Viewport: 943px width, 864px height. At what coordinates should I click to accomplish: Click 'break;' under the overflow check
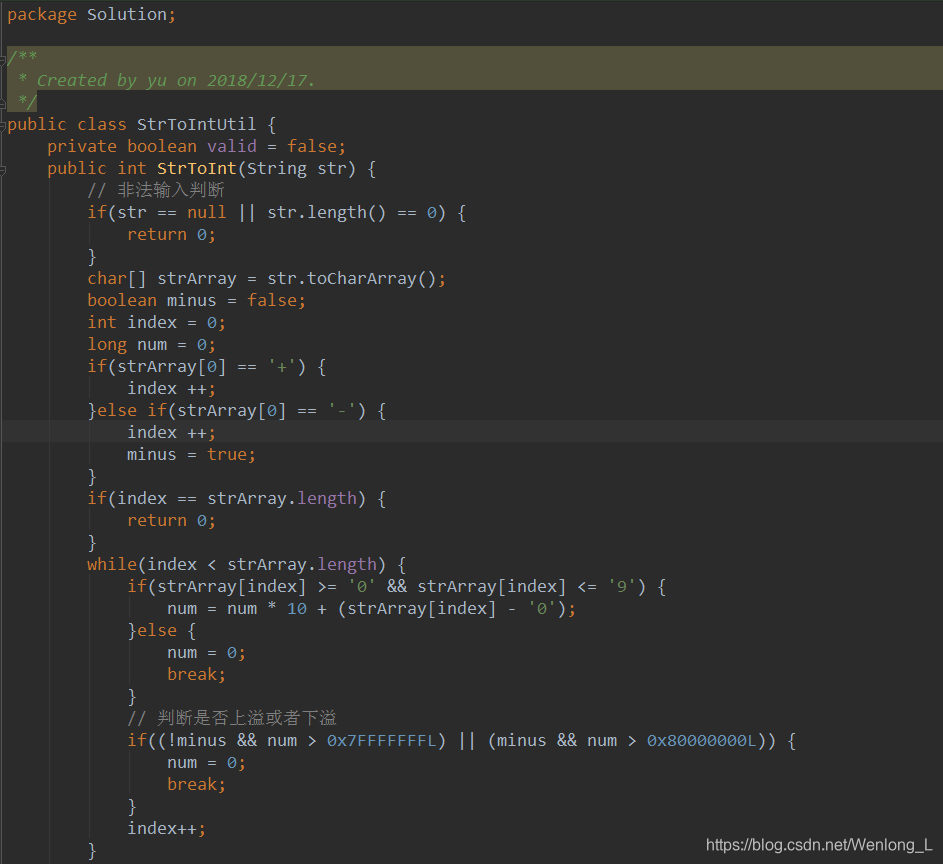point(197,785)
